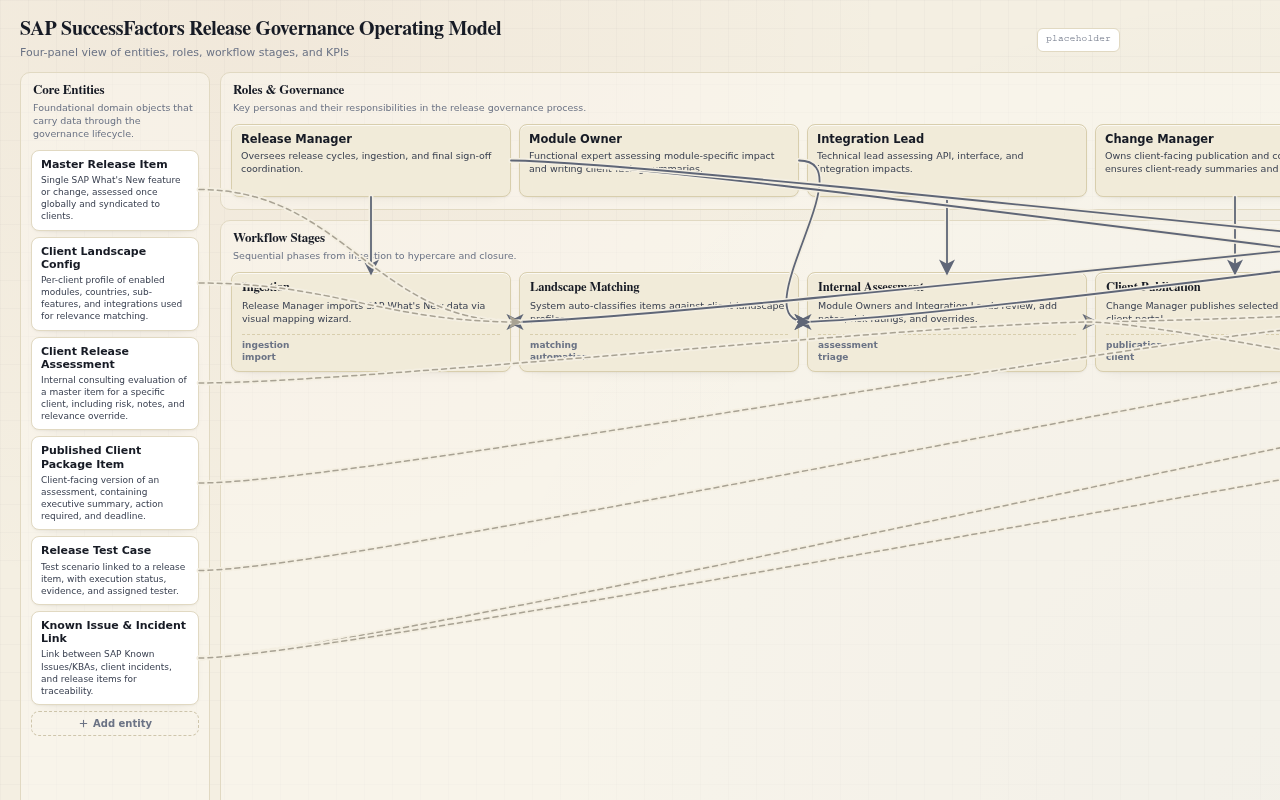Open the Client Landscape Config entity card

(115, 284)
